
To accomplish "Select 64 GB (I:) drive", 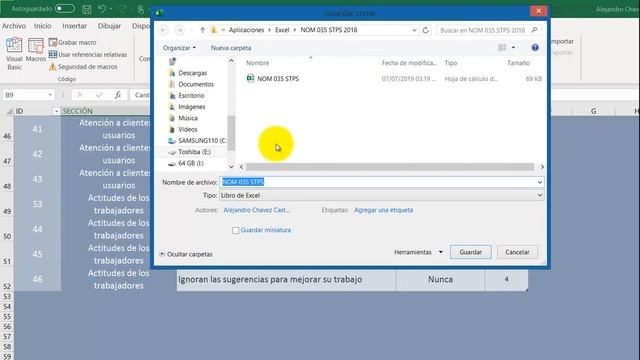I will pos(191,163).
